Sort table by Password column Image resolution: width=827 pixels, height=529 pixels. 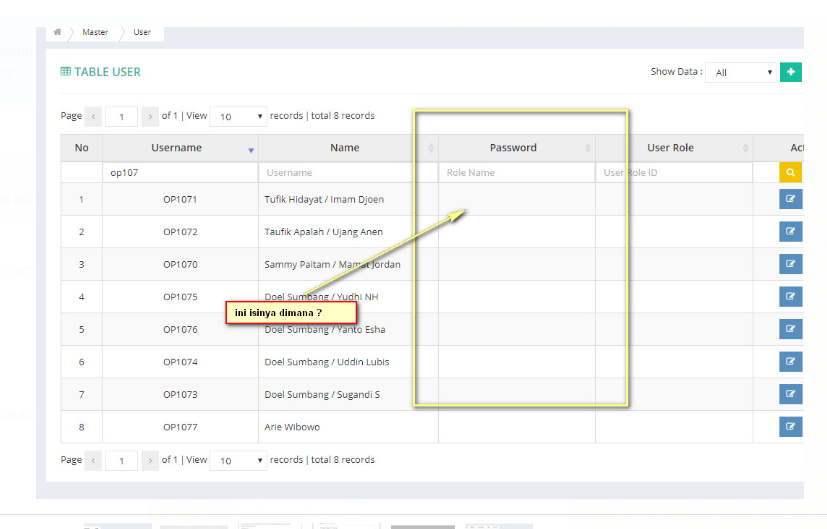[513, 148]
